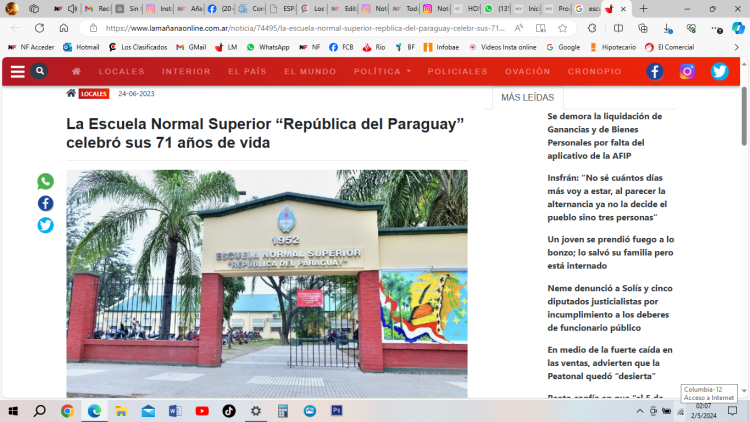Share article on Twitter side icon
The height and width of the screenshot is (422, 750).
tap(45, 225)
